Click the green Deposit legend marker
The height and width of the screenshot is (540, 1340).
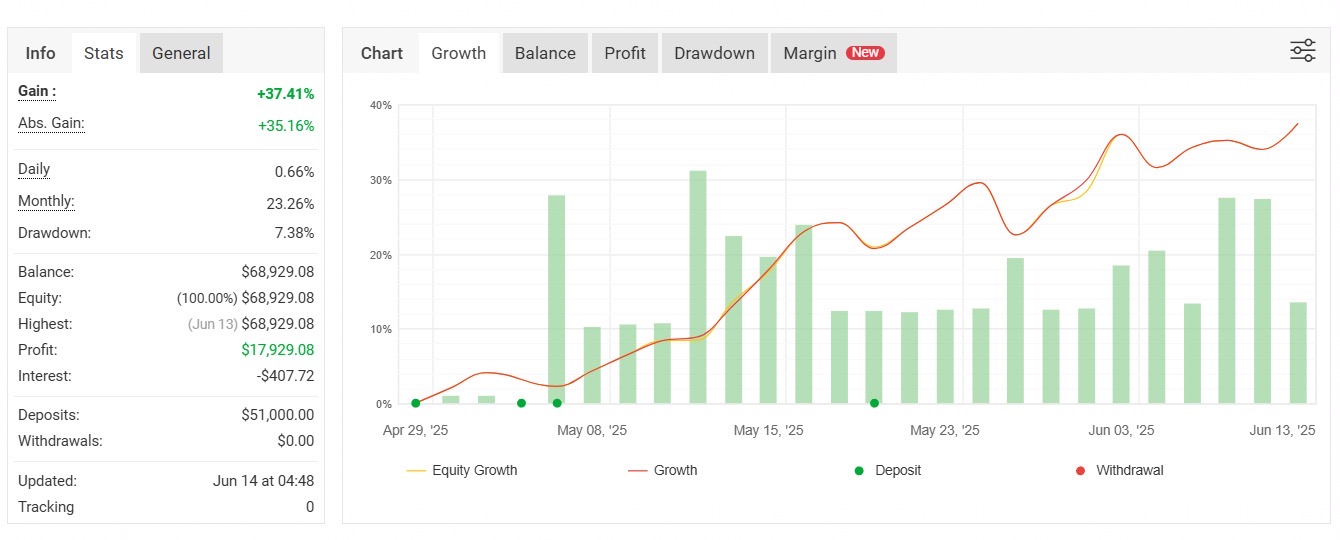(x=858, y=471)
